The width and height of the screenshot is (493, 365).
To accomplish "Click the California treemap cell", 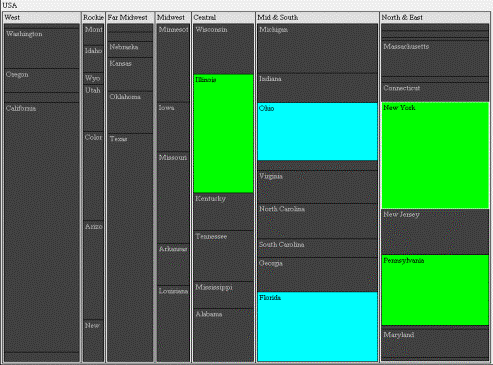I will point(42,227).
